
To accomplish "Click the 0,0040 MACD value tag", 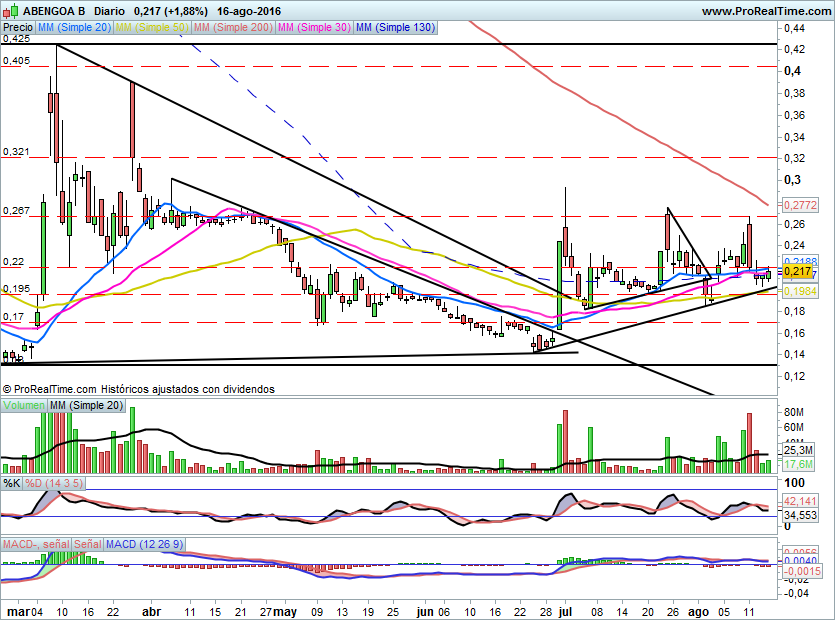I will [800, 560].
